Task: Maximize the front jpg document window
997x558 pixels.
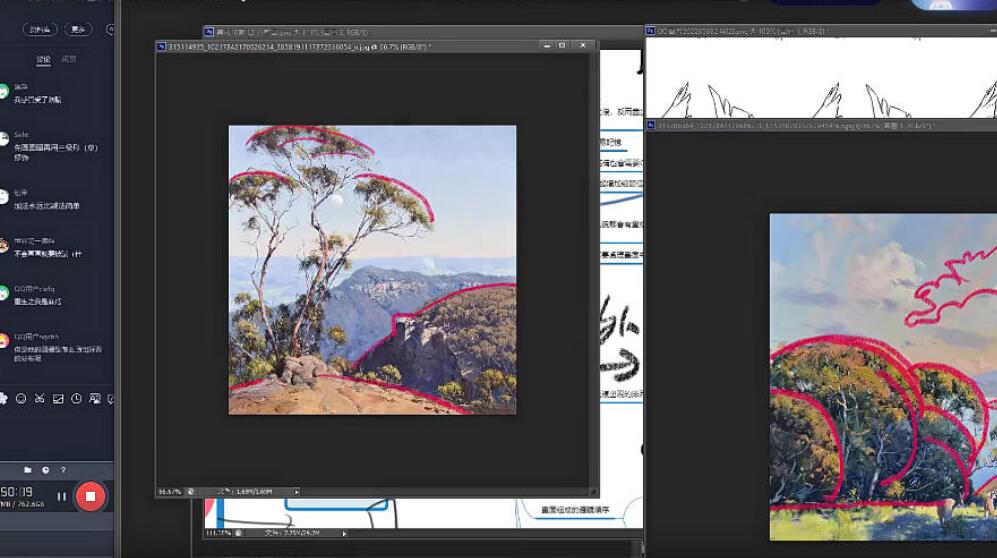Action: point(562,46)
